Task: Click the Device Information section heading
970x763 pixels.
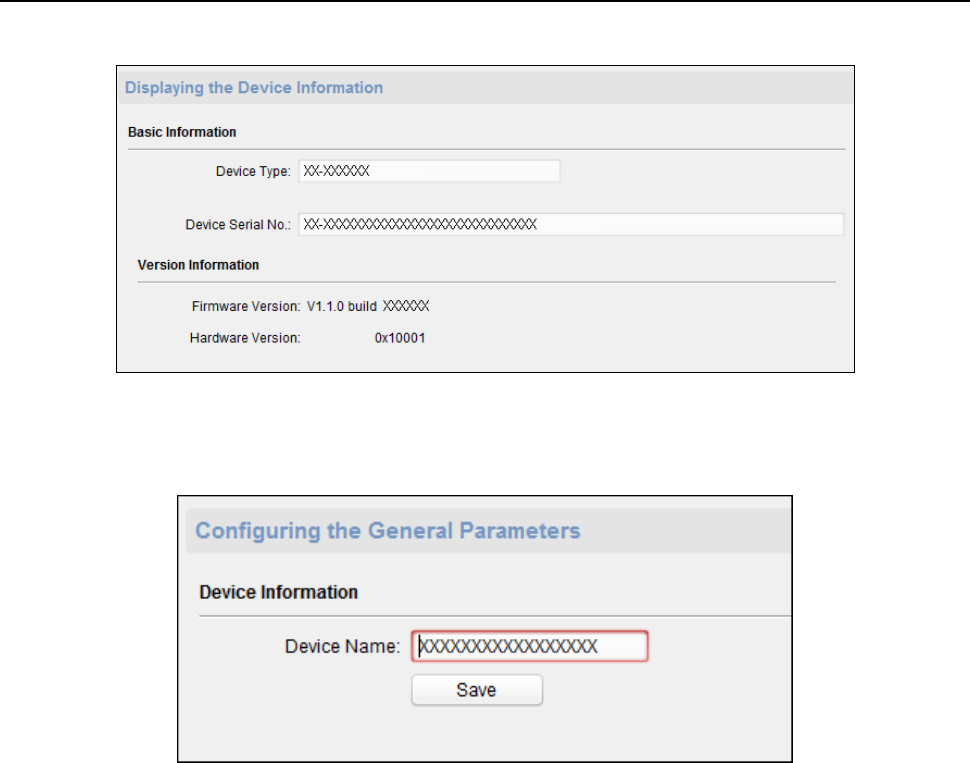Action: coord(279,592)
